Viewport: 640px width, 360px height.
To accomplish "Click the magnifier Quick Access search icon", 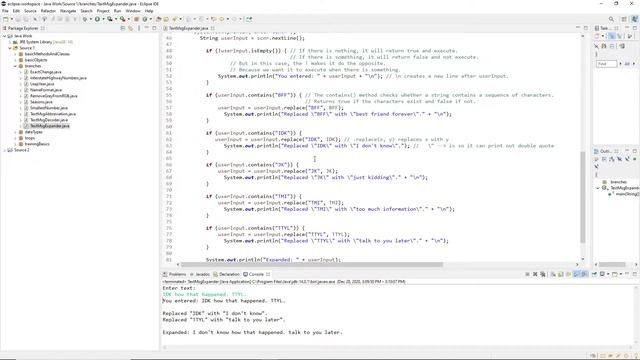I will (x=611, y=19).
